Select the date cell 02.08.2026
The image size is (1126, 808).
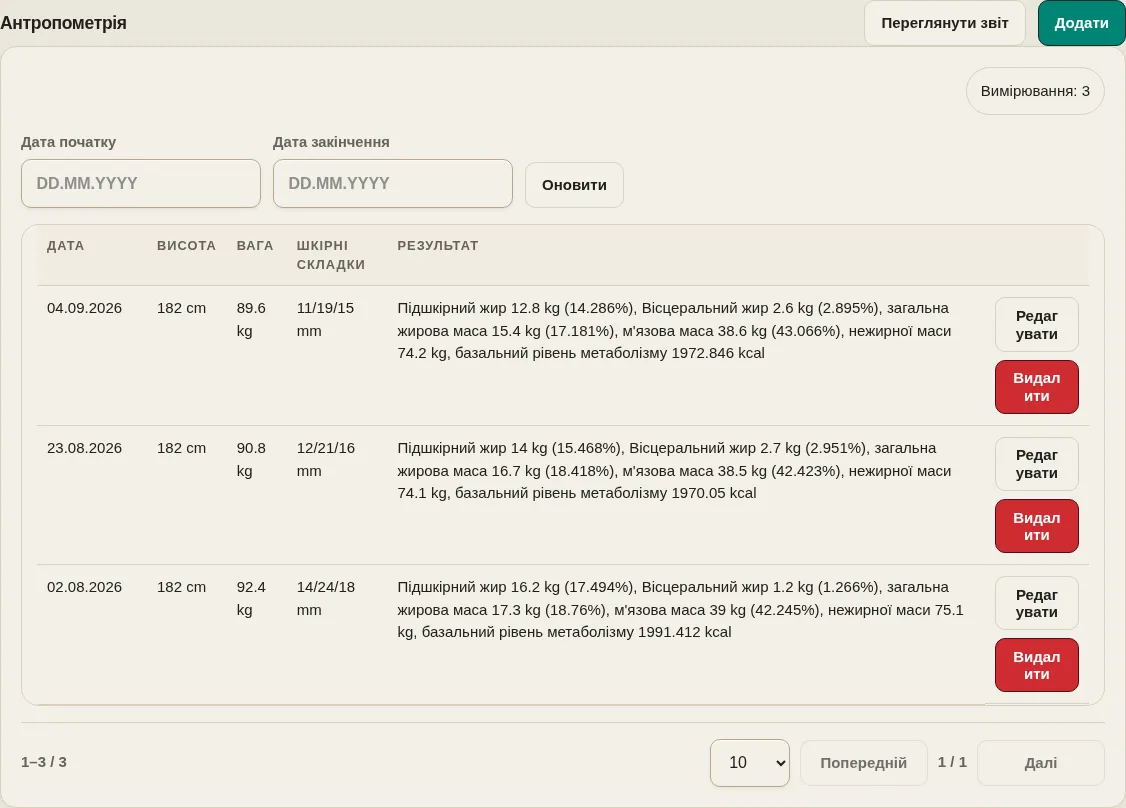point(84,588)
